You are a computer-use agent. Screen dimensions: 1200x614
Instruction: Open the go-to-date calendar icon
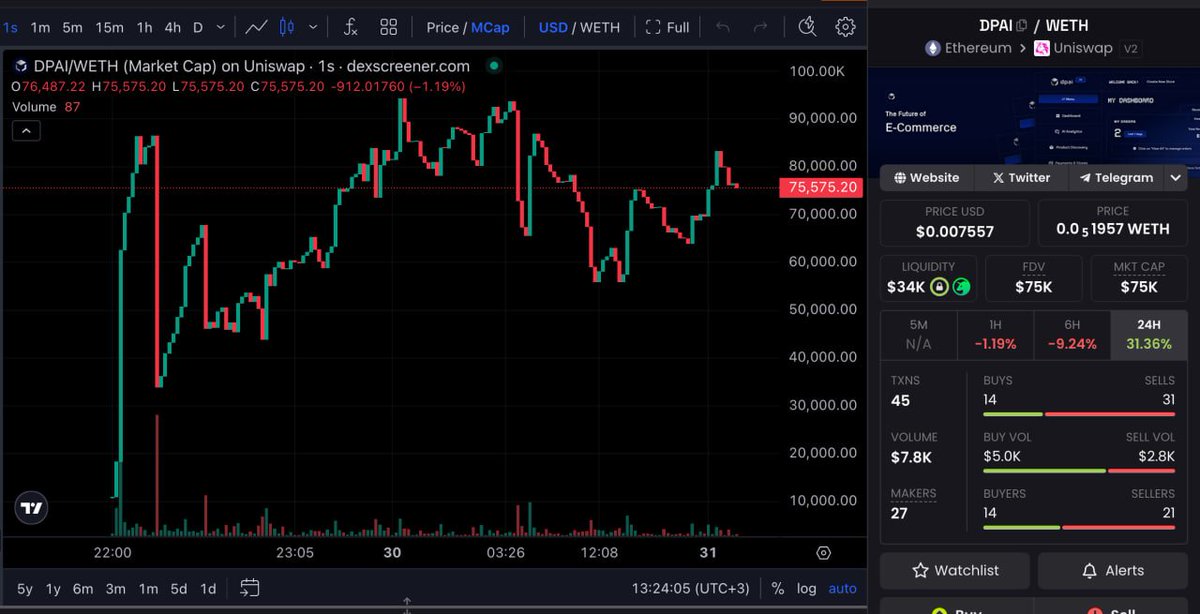tap(250, 588)
